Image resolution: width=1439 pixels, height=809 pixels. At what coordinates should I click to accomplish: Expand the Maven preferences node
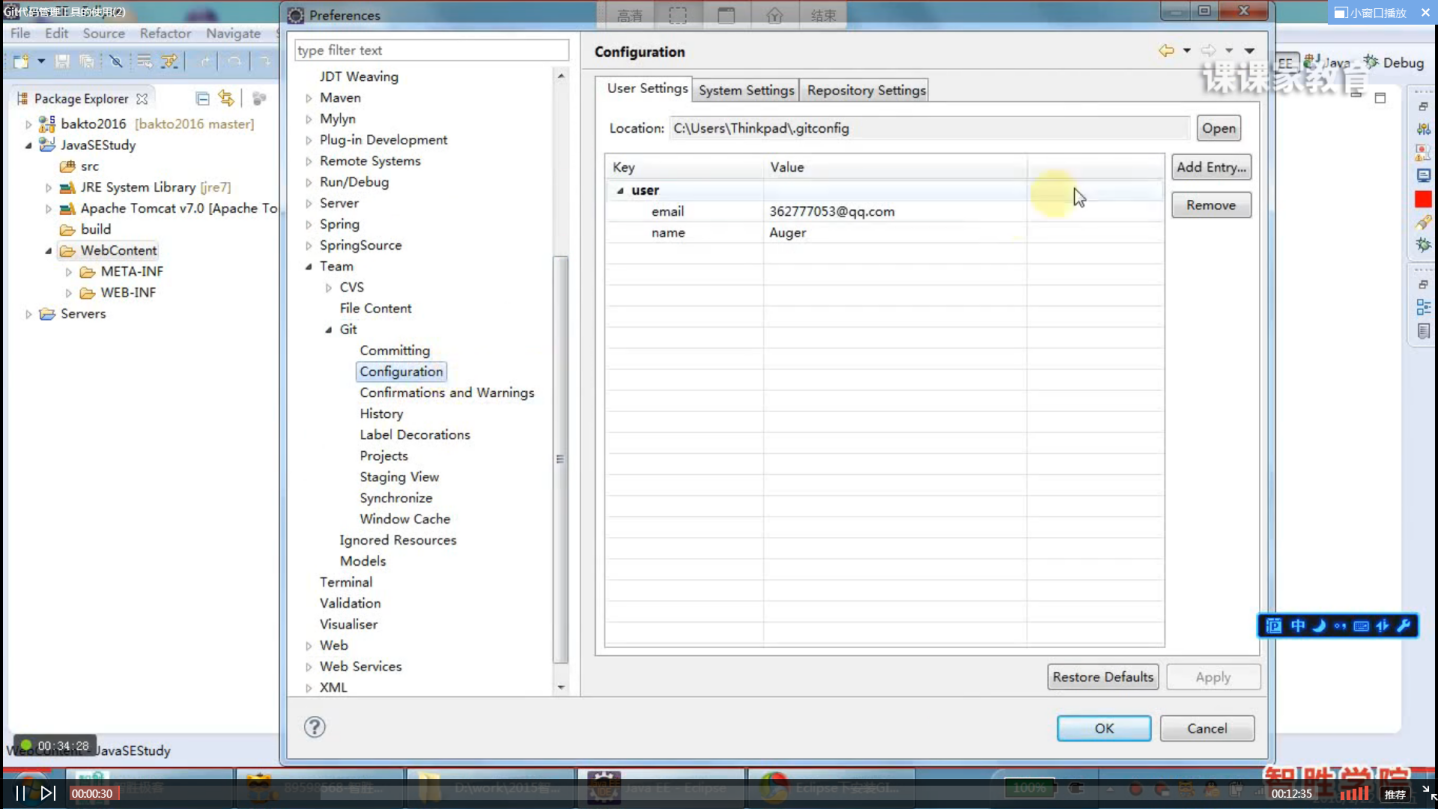click(308, 98)
